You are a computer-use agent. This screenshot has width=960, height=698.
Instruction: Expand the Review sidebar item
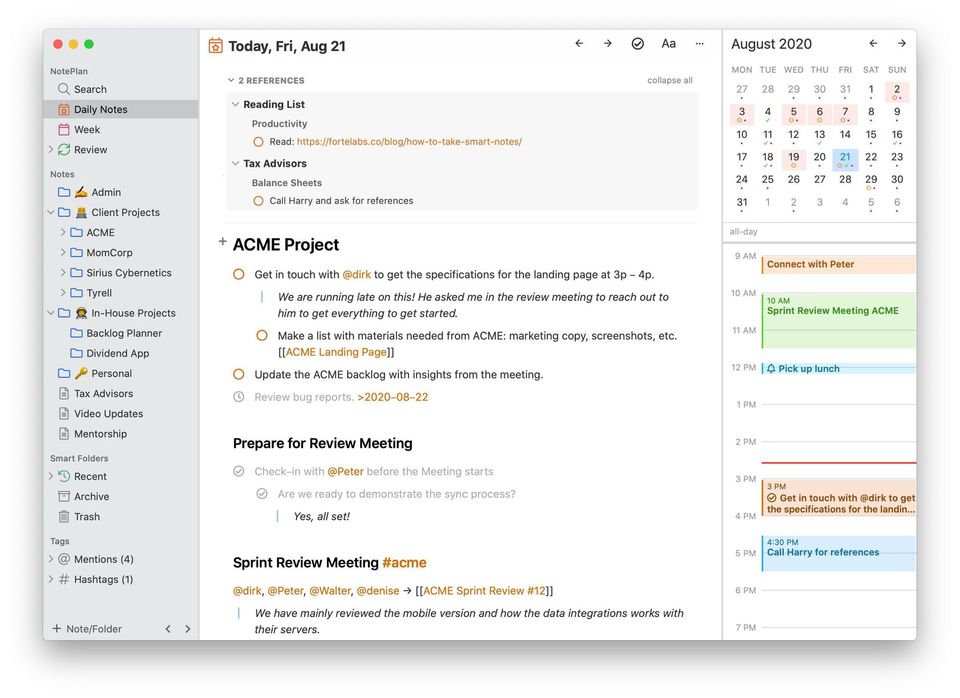click(51, 149)
